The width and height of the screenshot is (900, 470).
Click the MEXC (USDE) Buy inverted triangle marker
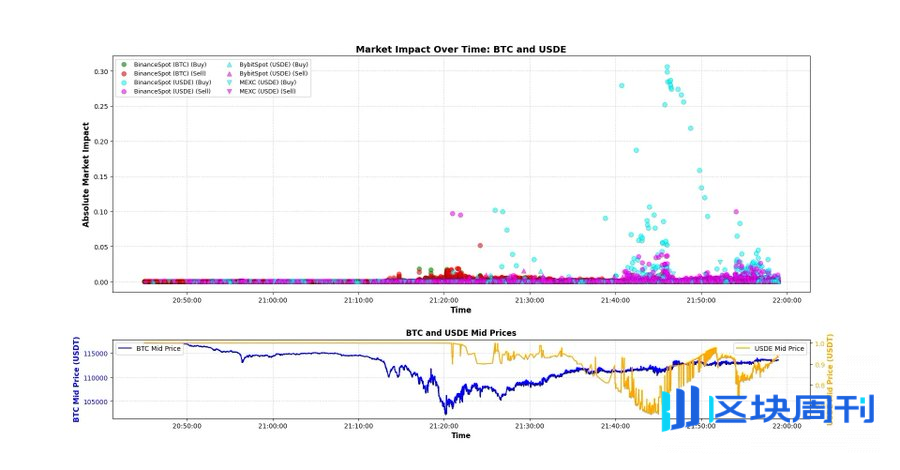tap(229, 82)
